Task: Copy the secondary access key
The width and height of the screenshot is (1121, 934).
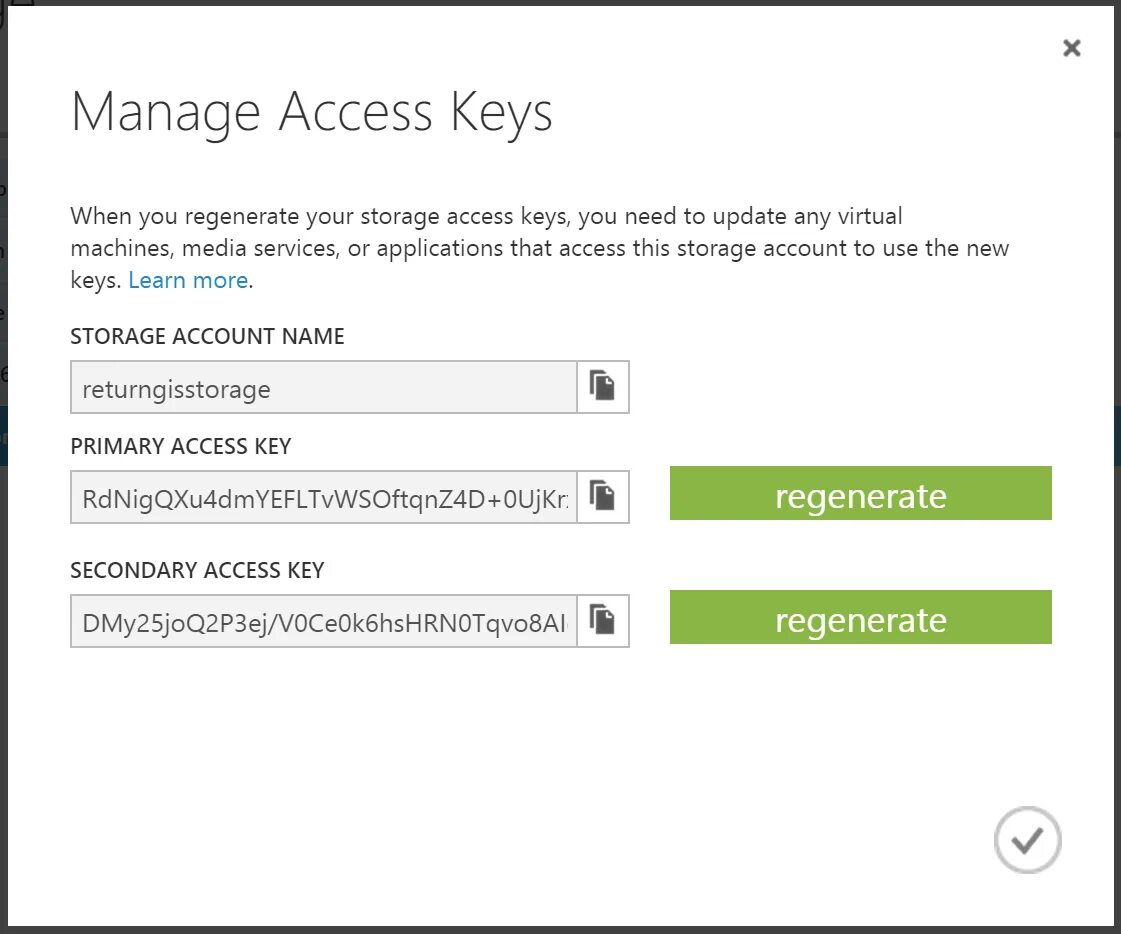Action: pos(602,620)
